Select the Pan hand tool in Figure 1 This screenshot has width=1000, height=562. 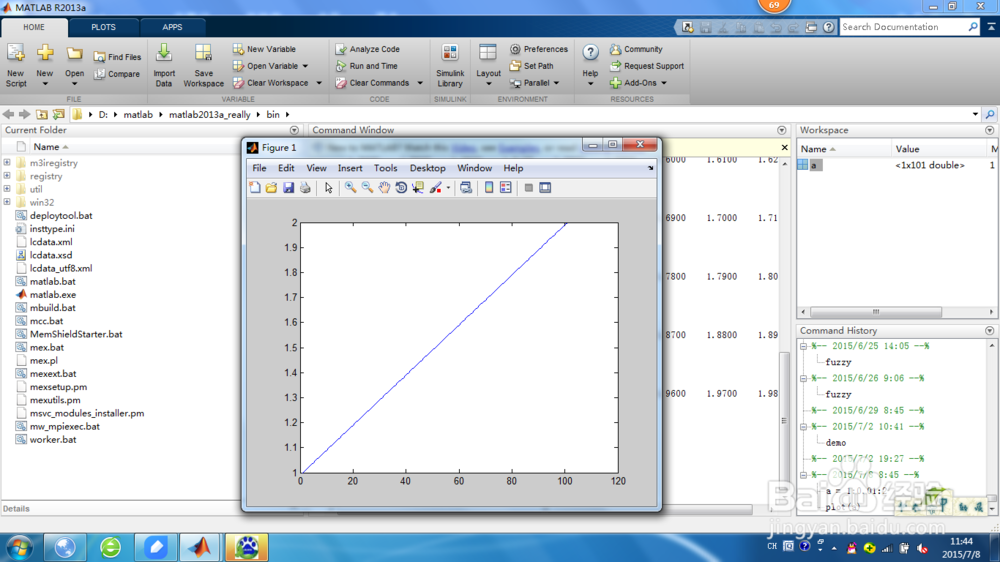[x=384, y=188]
